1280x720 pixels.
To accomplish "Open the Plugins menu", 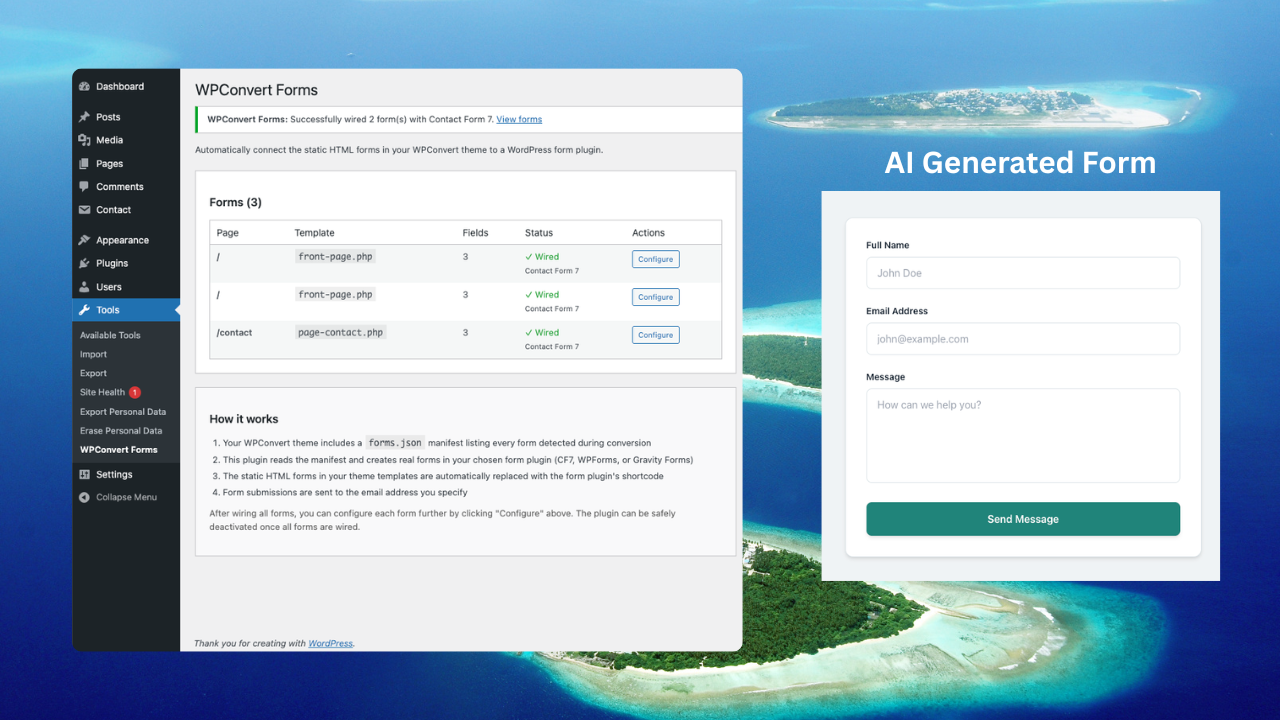I will [126, 263].
